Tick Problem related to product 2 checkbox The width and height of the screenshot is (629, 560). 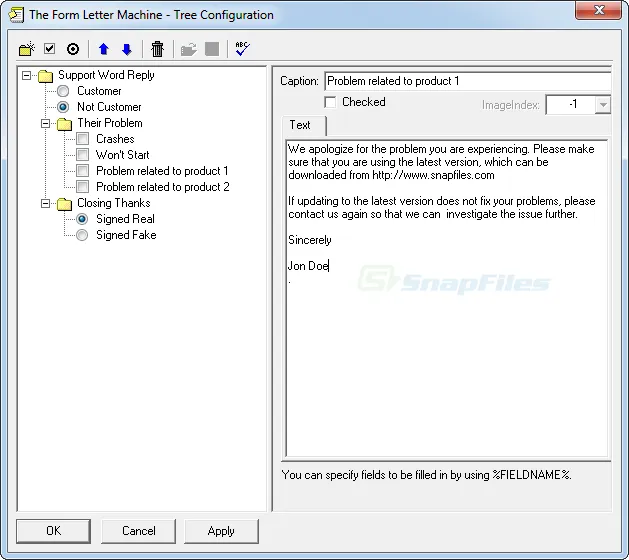(x=83, y=187)
